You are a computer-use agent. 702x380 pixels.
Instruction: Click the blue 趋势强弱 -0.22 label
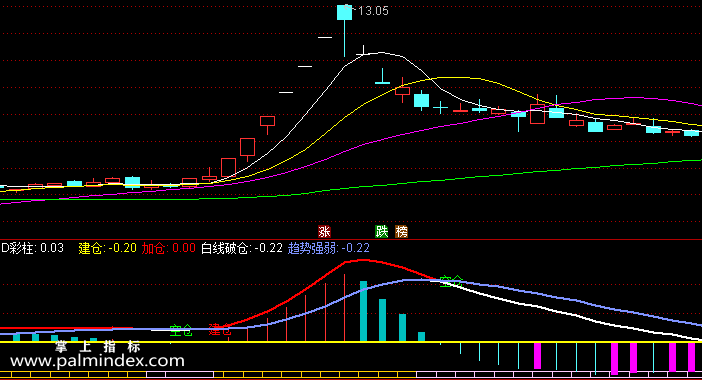tap(329, 248)
